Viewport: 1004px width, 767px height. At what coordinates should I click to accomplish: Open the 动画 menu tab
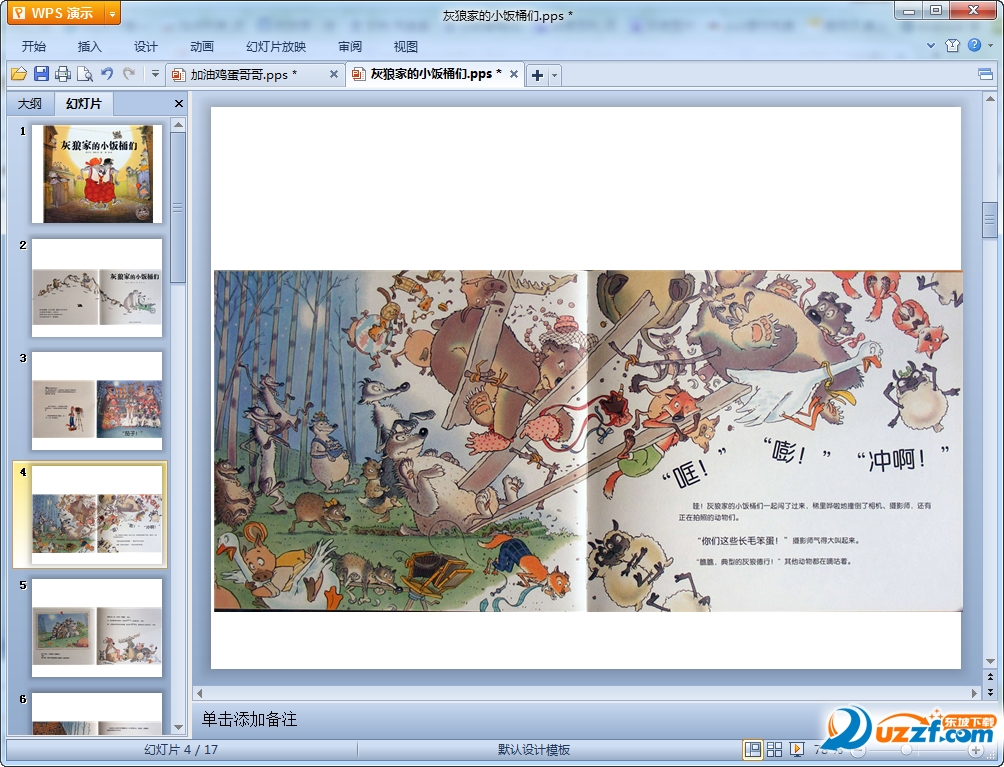click(202, 47)
